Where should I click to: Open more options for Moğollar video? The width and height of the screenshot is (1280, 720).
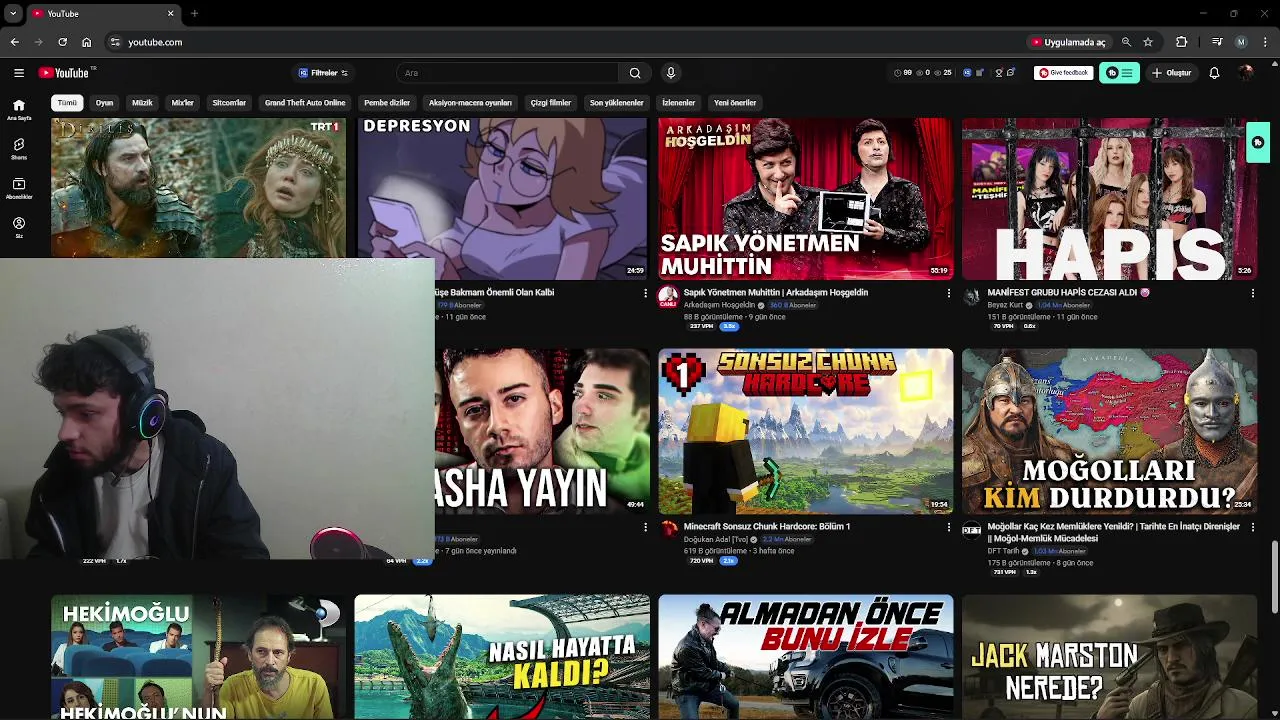tap(1253, 527)
